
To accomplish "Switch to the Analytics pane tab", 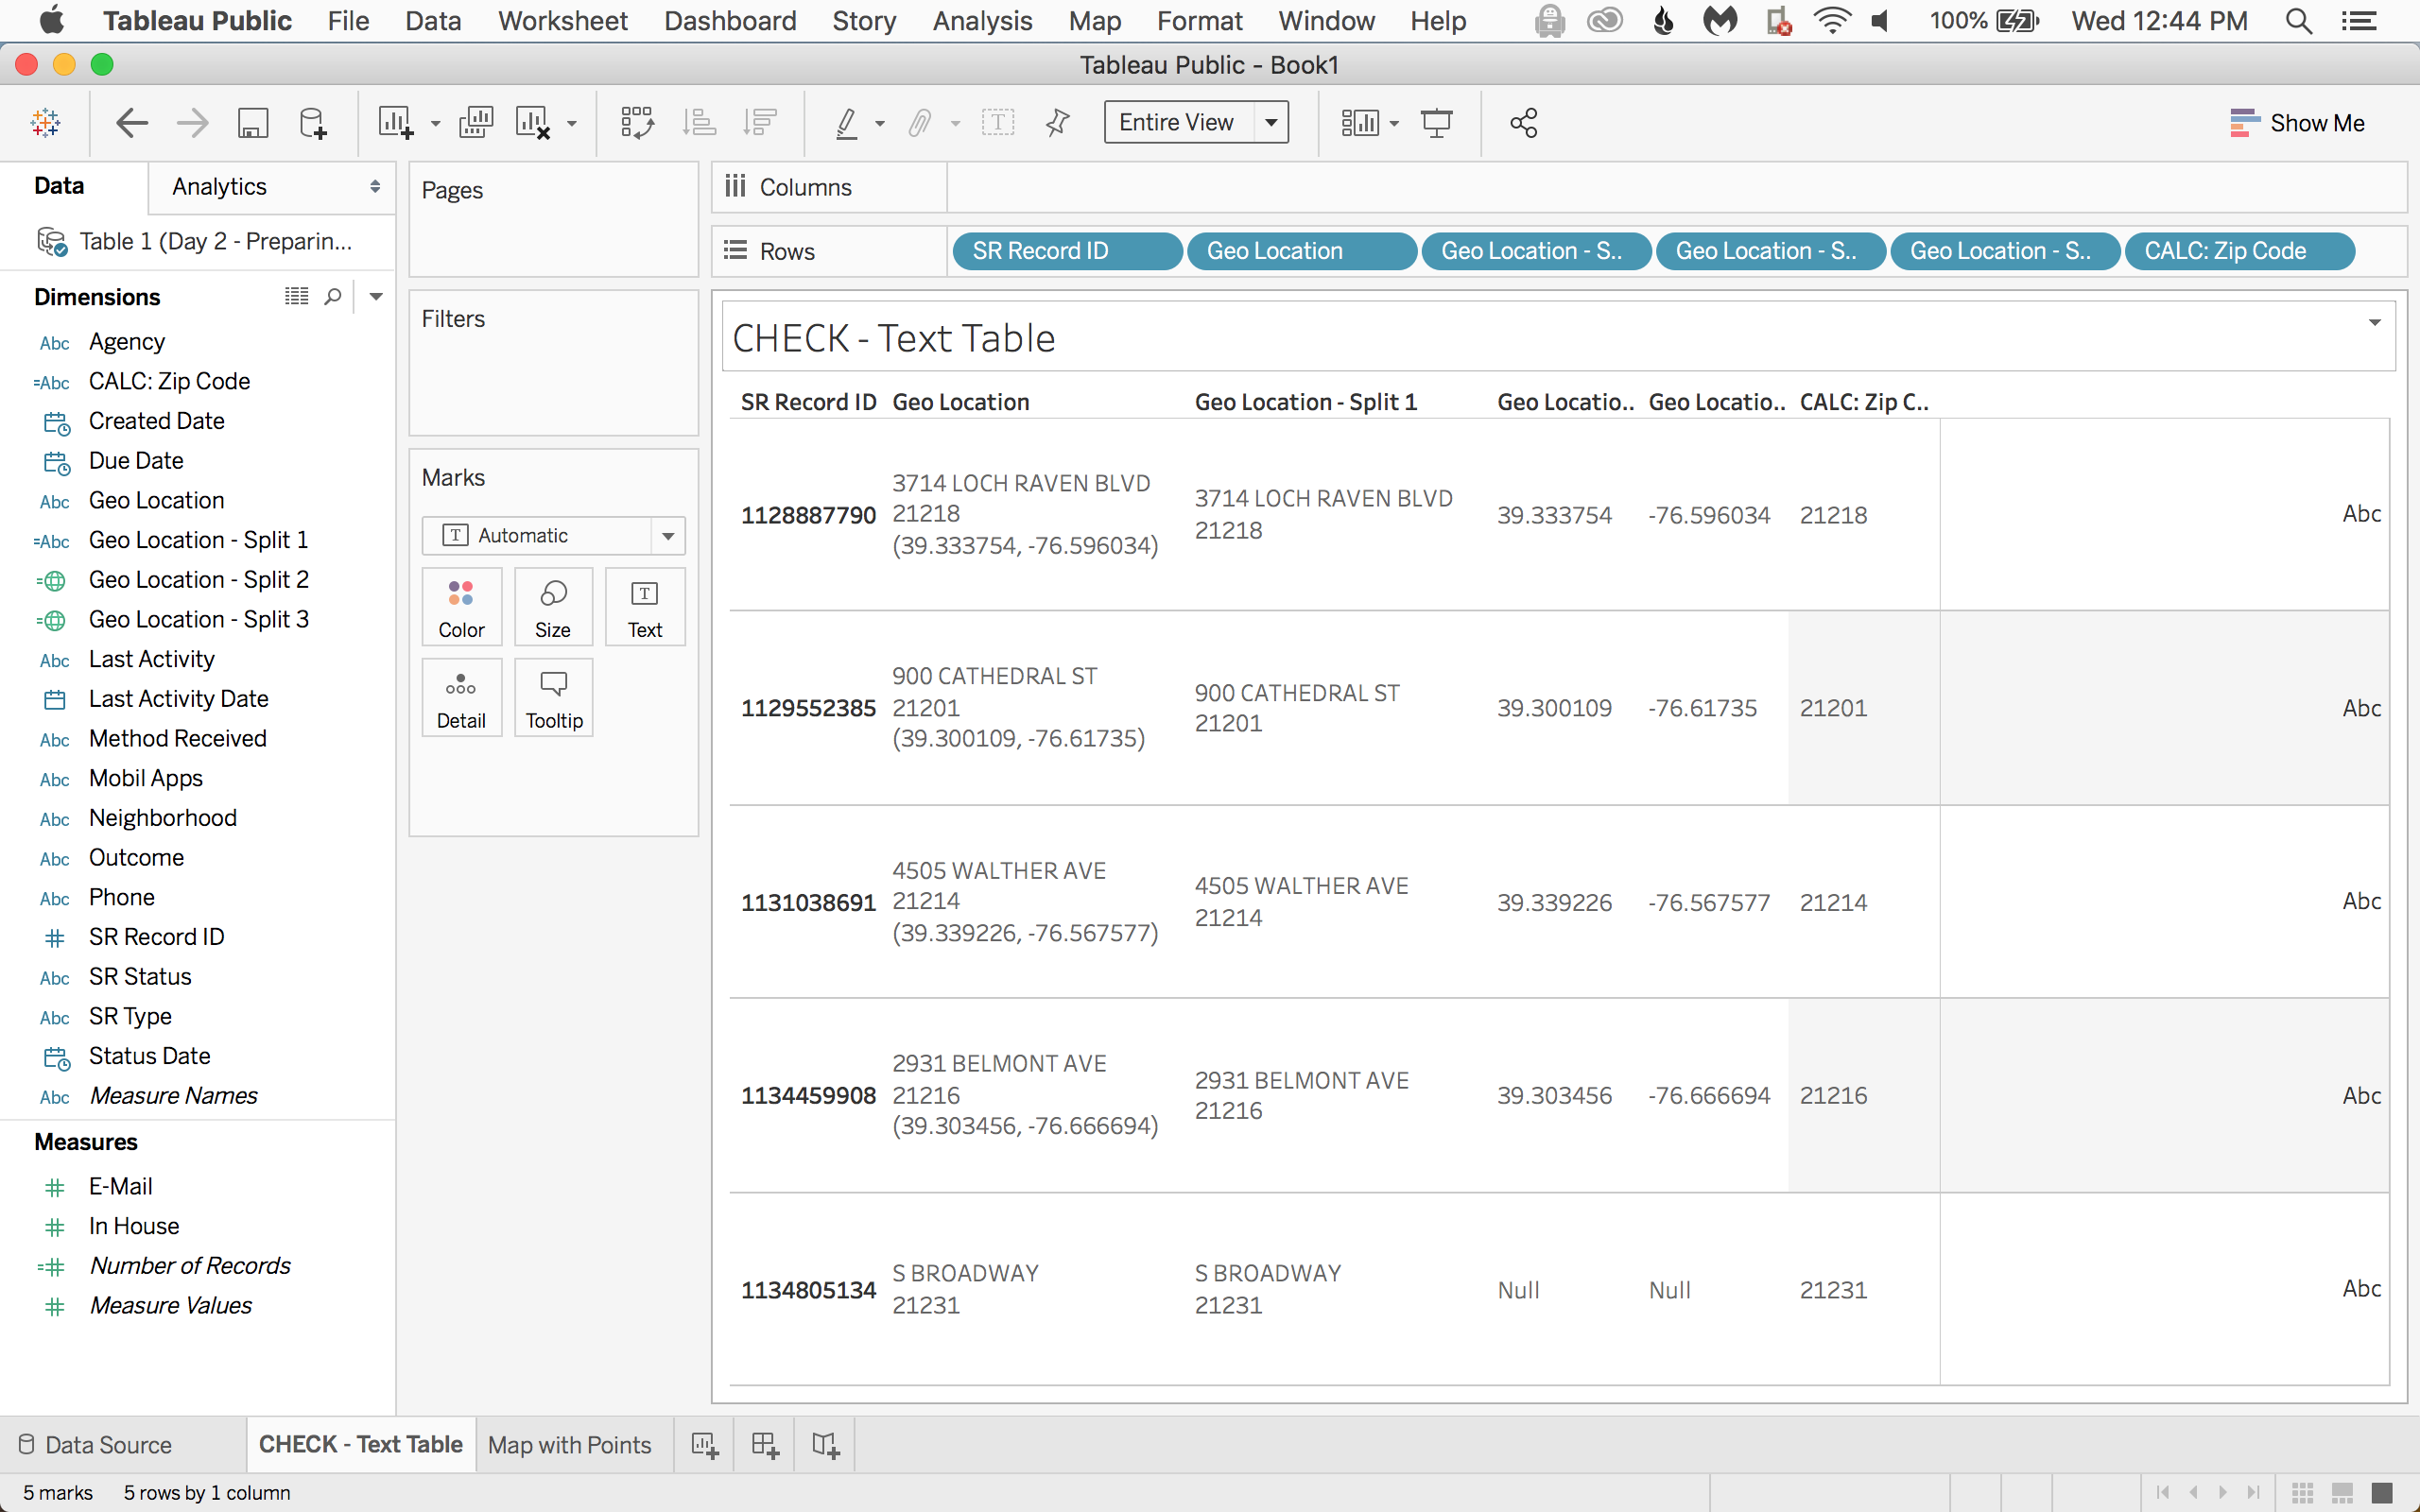I will [219, 187].
